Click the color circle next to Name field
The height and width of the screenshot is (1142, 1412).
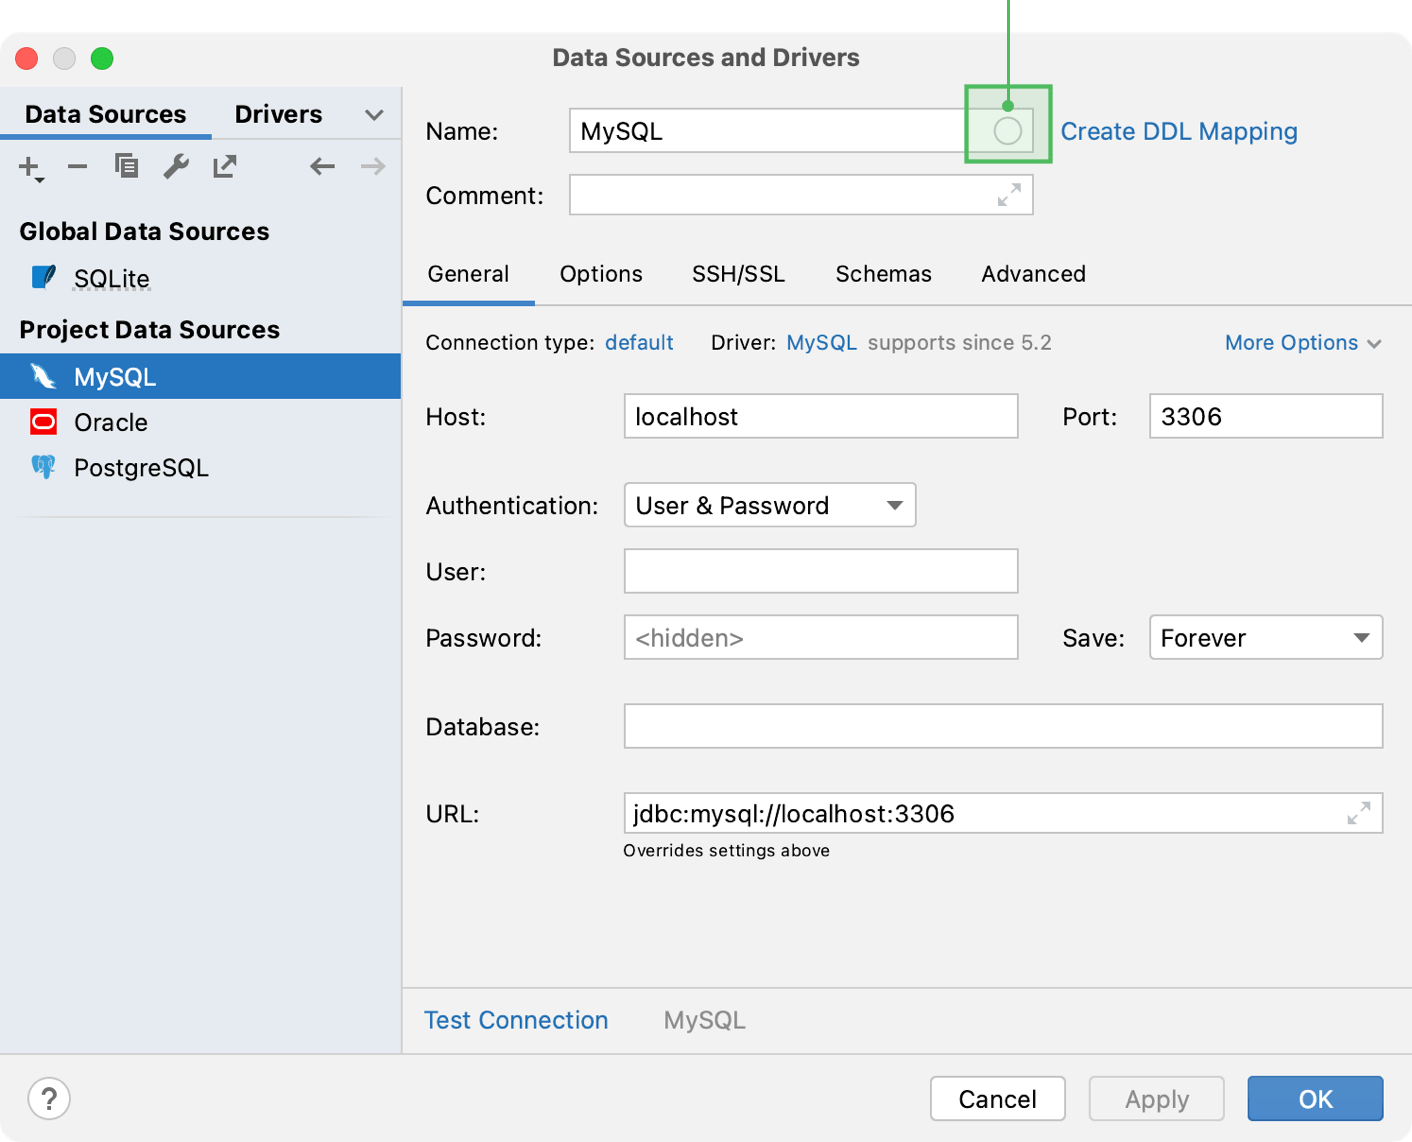[1007, 131]
